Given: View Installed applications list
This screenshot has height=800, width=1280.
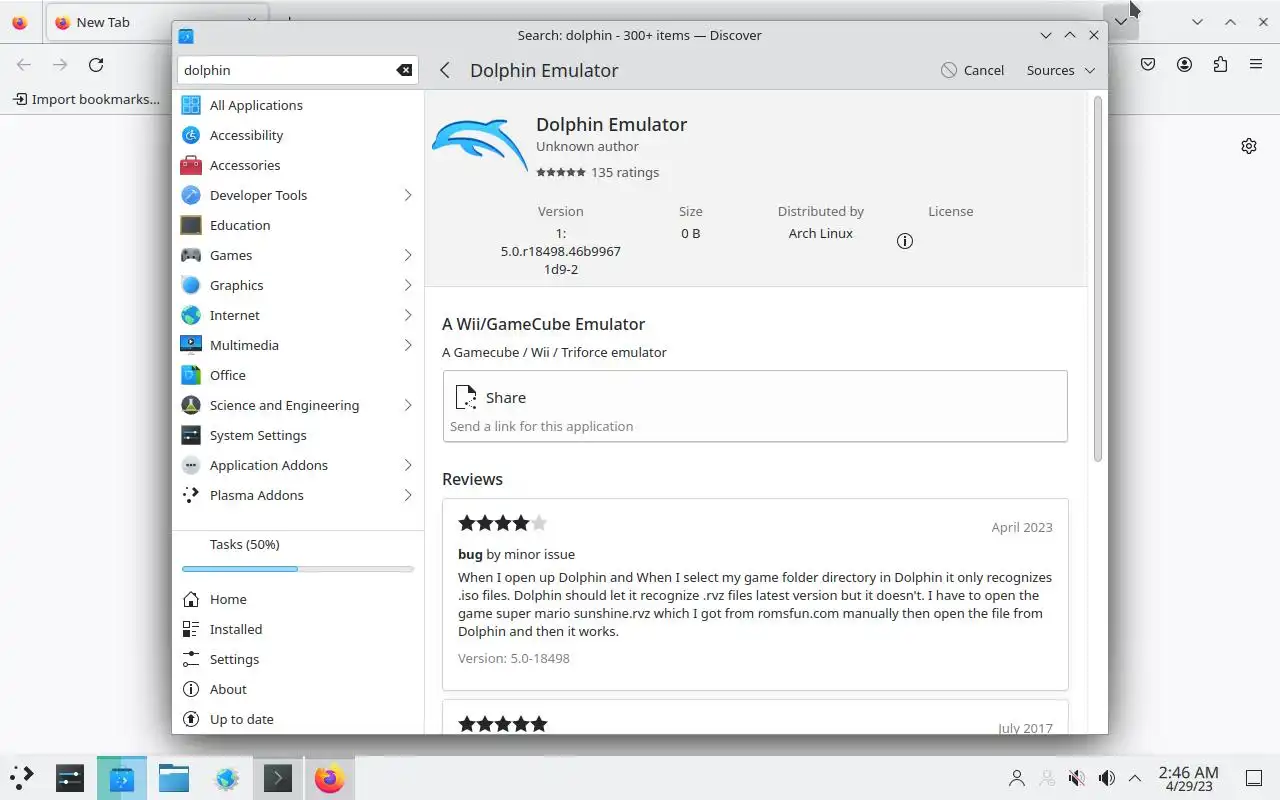Looking at the screenshot, I should click(x=298, y=629).
